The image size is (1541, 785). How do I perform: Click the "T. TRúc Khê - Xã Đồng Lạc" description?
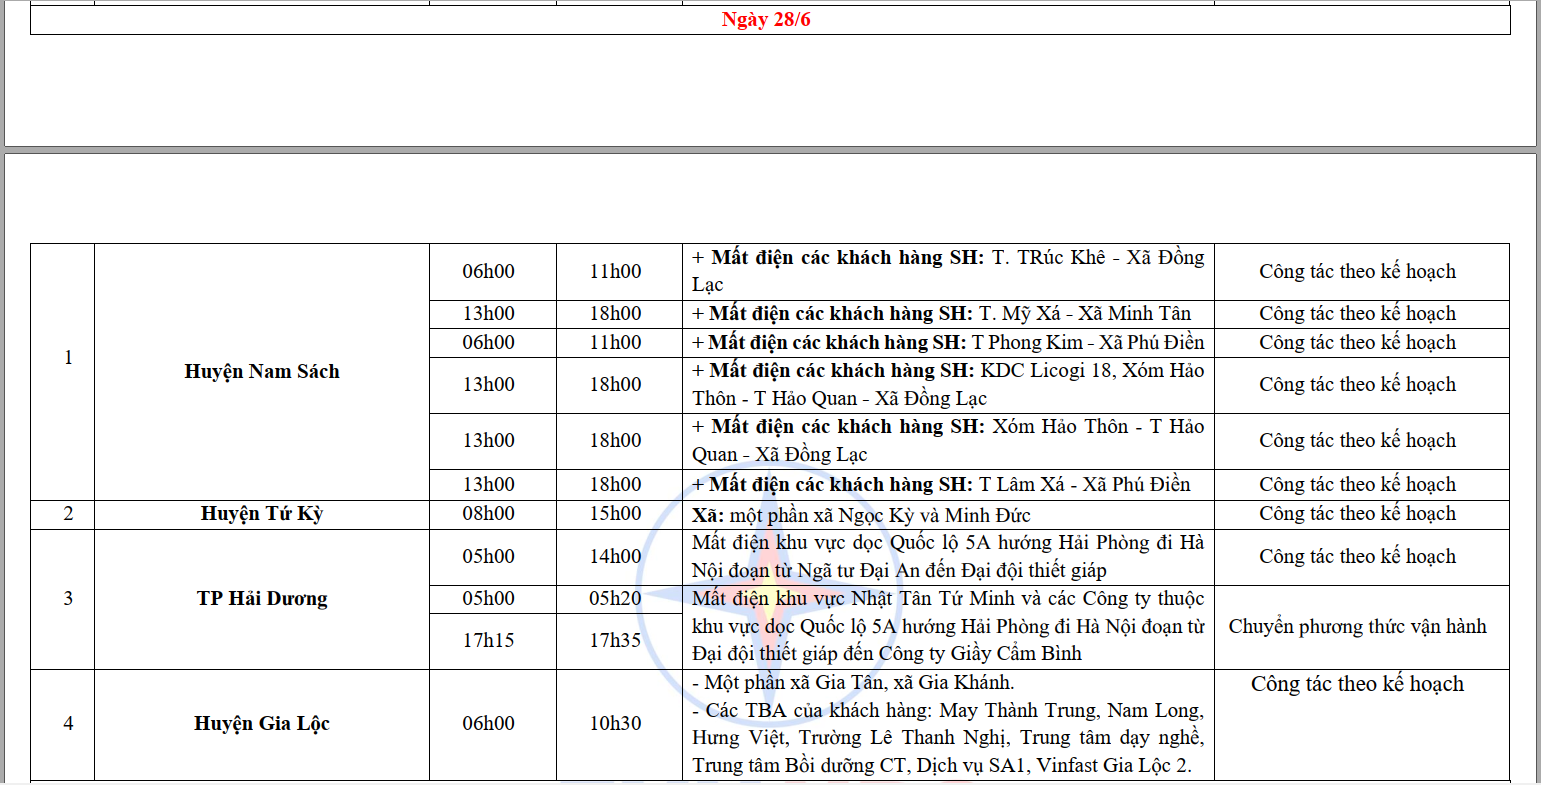[x=948, y=271]
